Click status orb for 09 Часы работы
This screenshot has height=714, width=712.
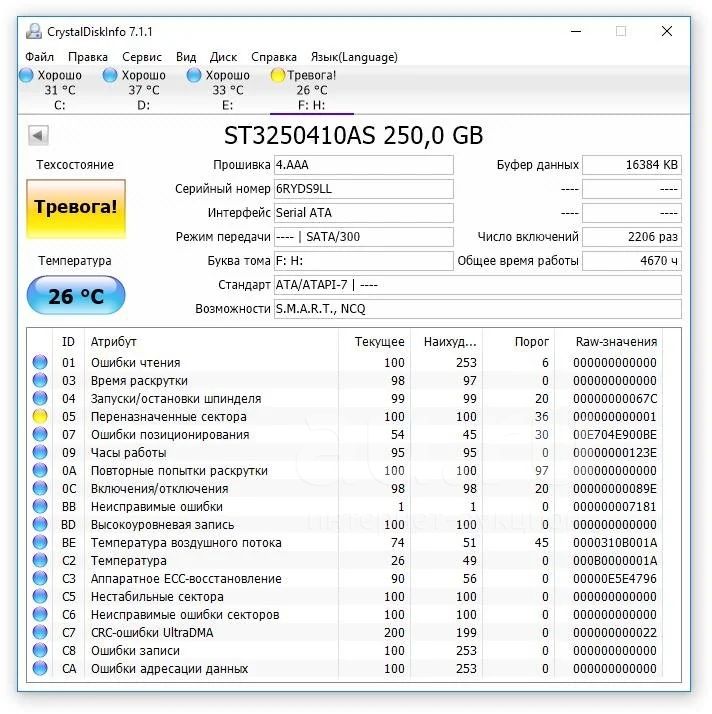point(40,452)
